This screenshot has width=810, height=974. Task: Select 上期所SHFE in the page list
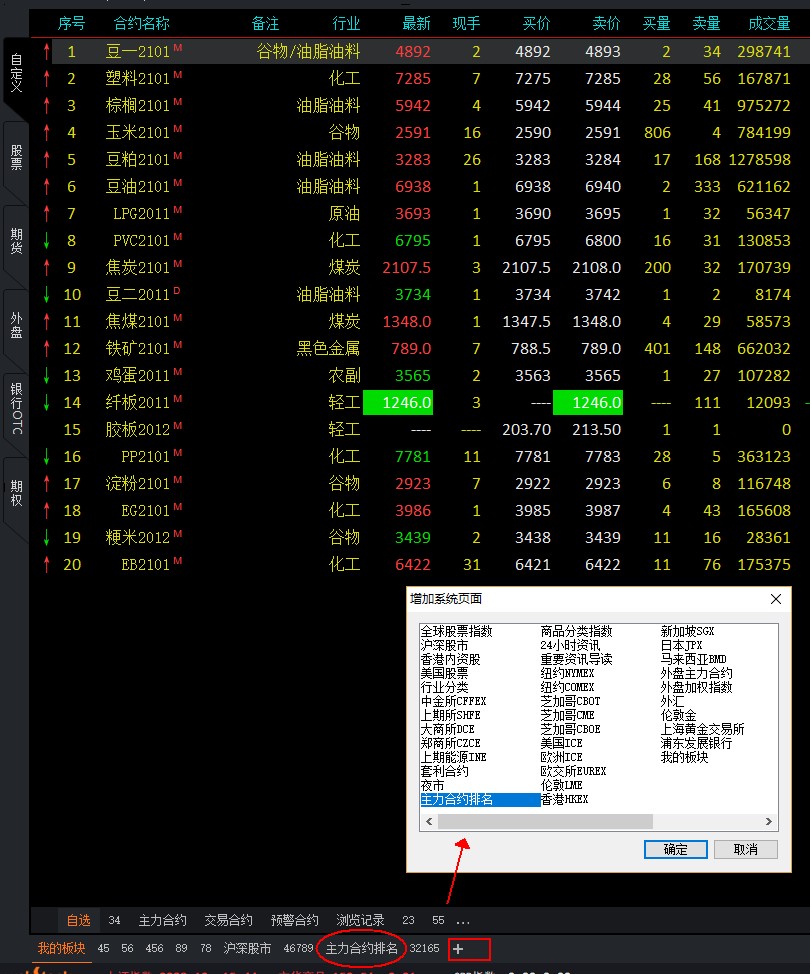click(453, 716)
